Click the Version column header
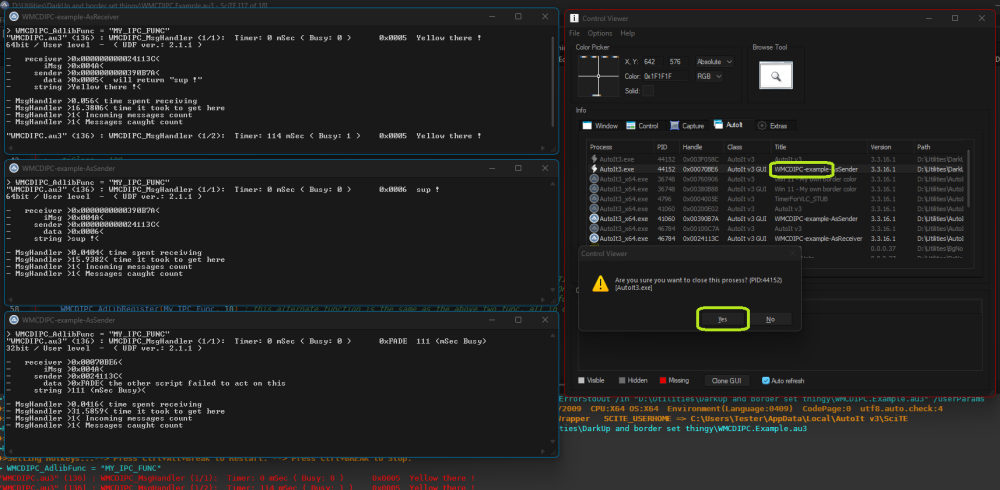The image size is (1000, 490). (890, 147)
